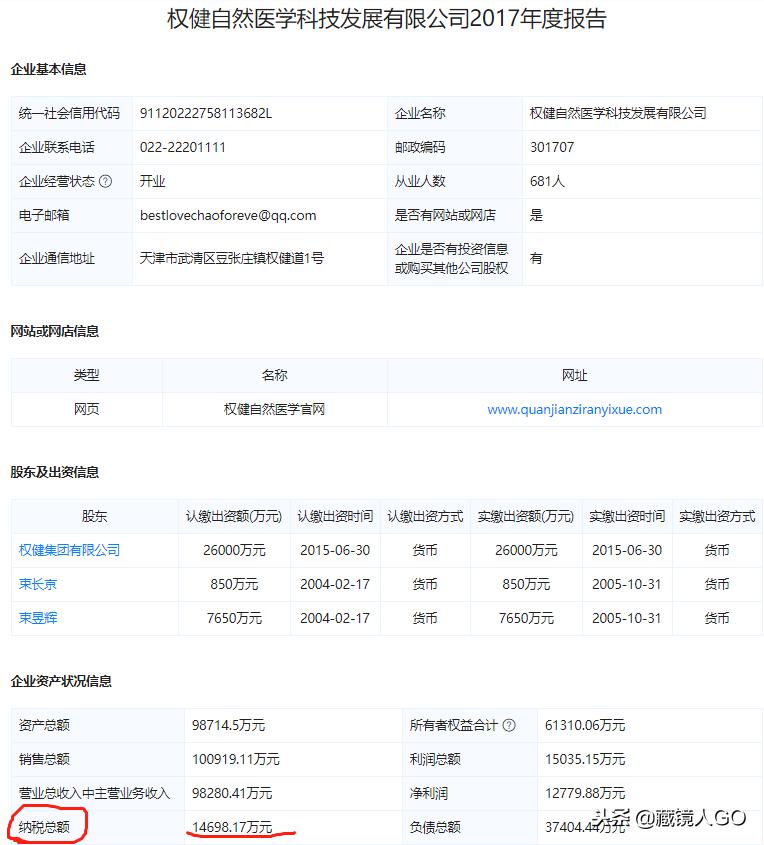Viewport: 764px width, 845px height.
Task: Click the 网站或网店信息 section heading
Action: [55, 331]
